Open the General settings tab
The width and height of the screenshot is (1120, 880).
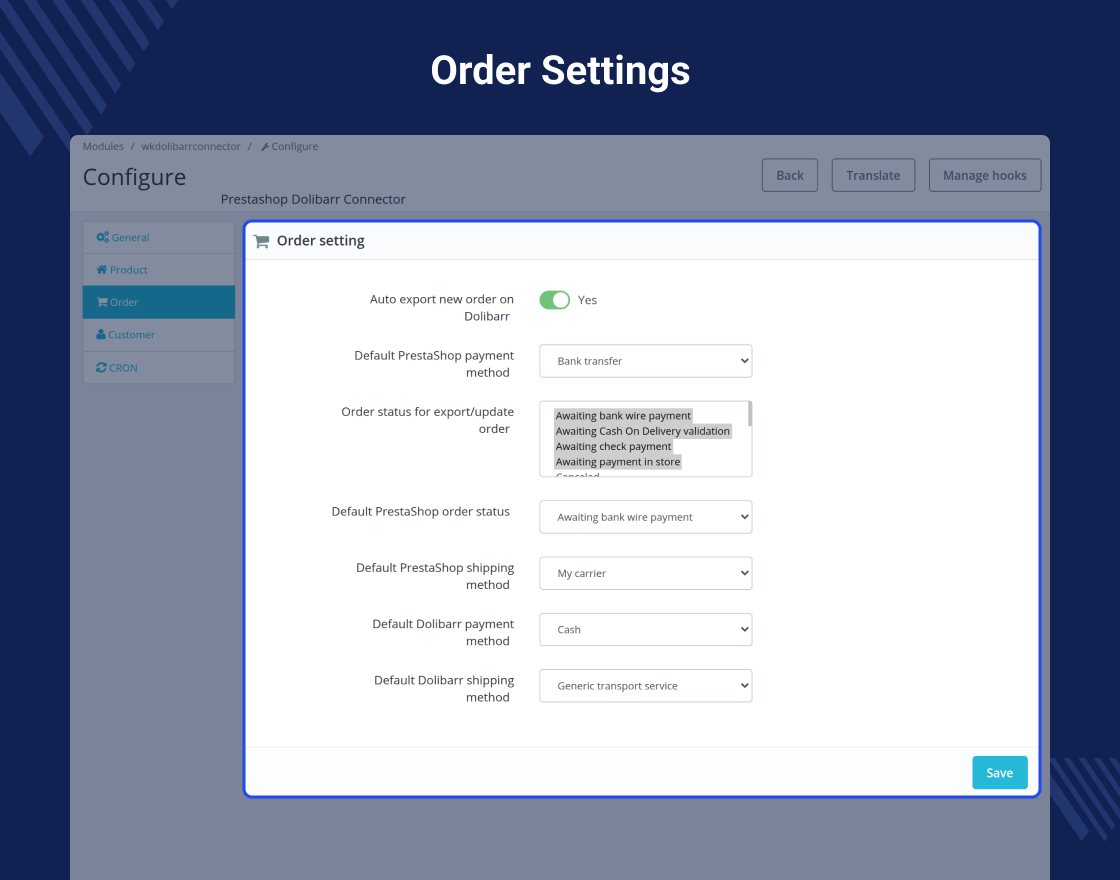point(159,237)
